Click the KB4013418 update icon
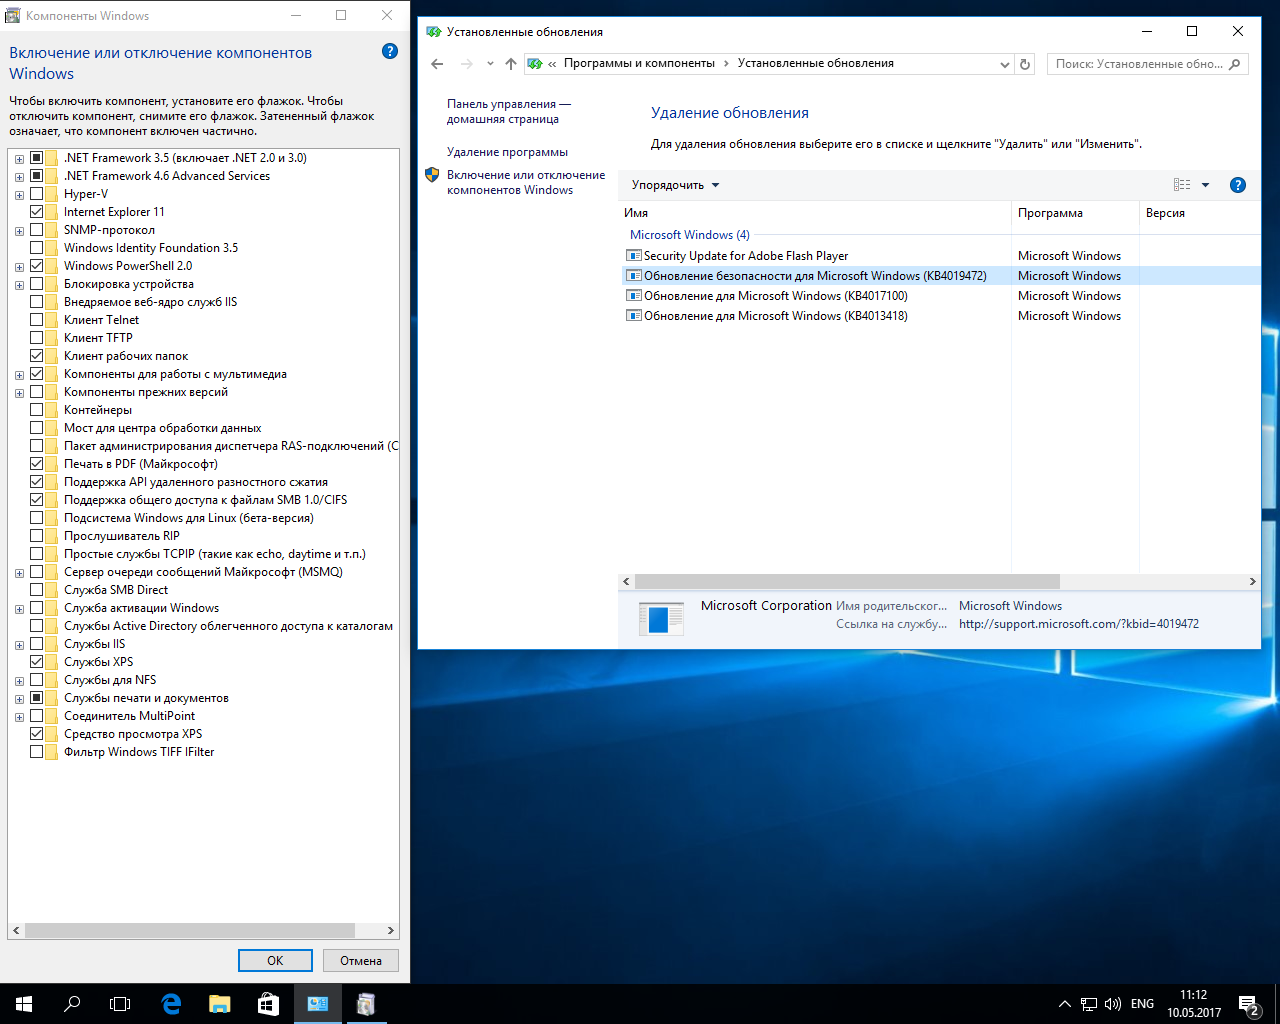This screenshot has width=1280, height=1024. [x=633, y=316]
